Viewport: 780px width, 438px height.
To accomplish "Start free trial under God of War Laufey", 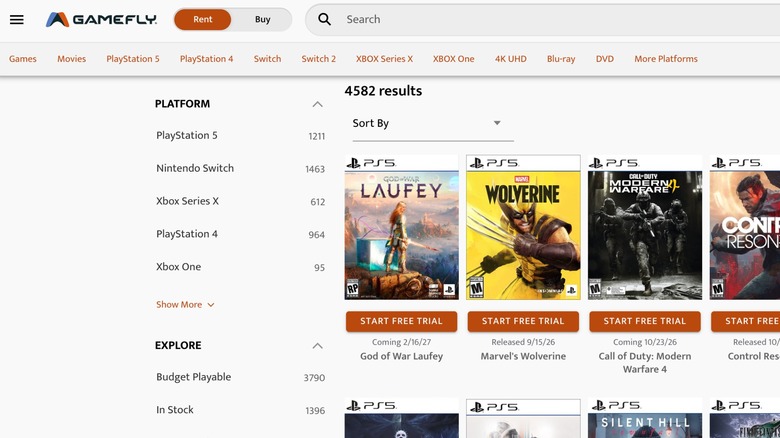I will coord(401,322).
